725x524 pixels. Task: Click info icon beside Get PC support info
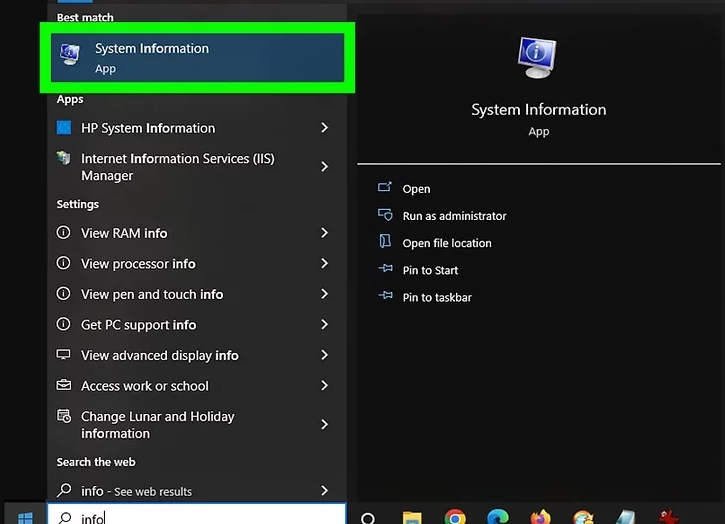coord(63,324)
